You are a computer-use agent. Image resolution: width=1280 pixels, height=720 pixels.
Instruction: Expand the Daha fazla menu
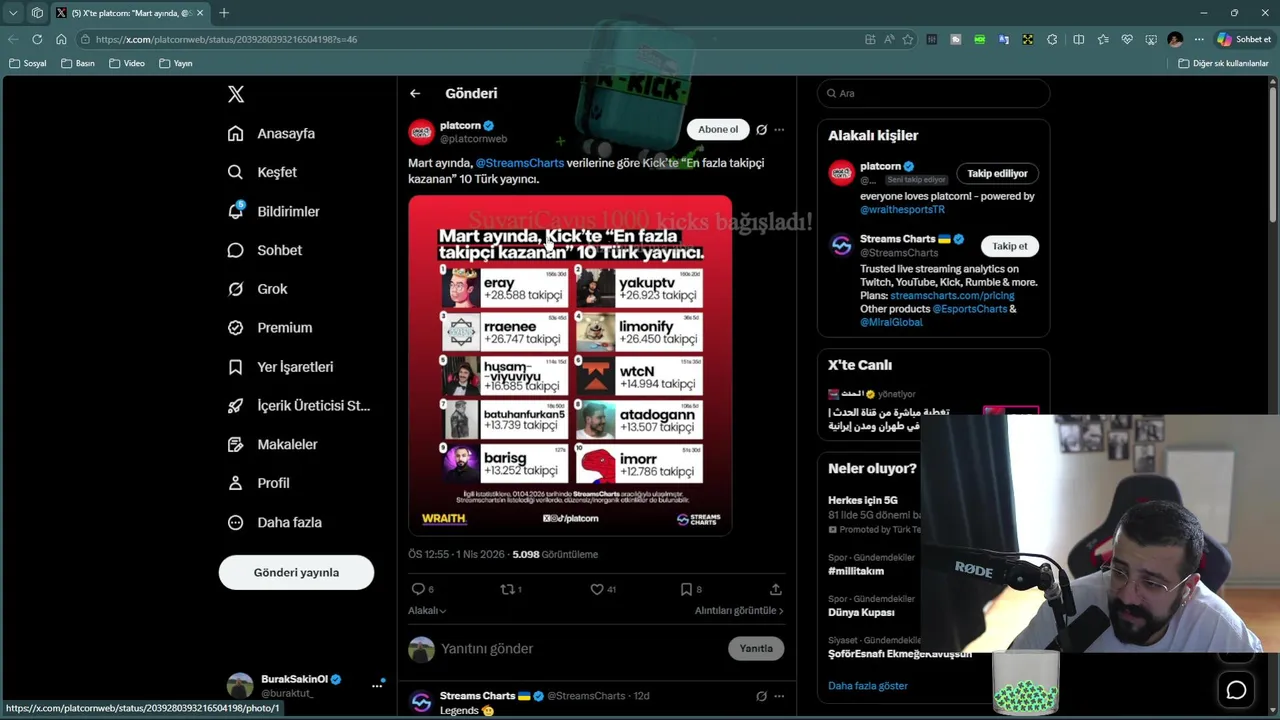(274, 522)
